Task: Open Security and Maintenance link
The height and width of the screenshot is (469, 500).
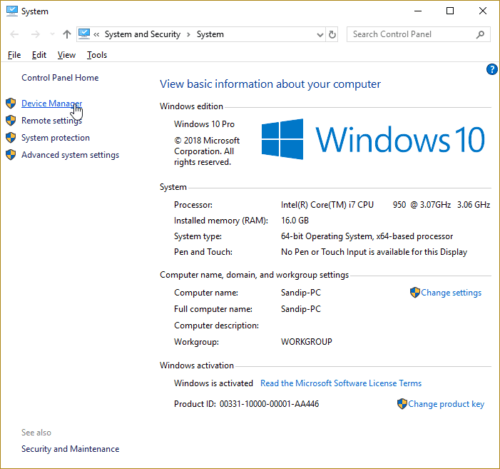Action: click(70, 449)
